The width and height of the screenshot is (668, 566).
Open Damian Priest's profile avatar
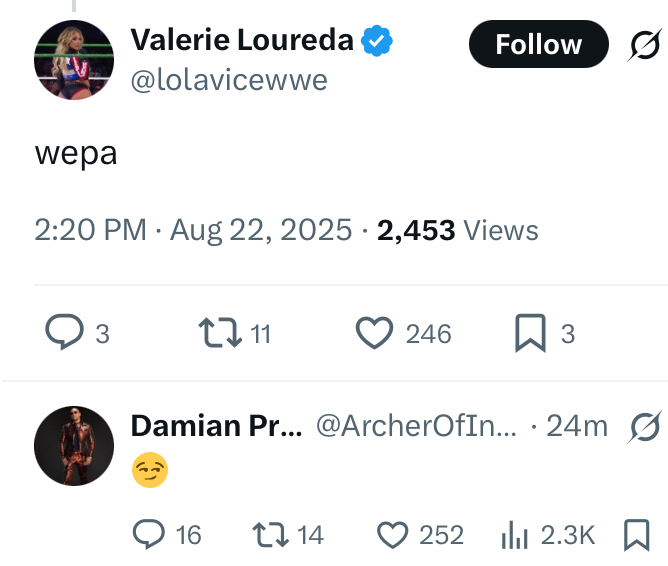pyautogui.click(x=72, y=446)
